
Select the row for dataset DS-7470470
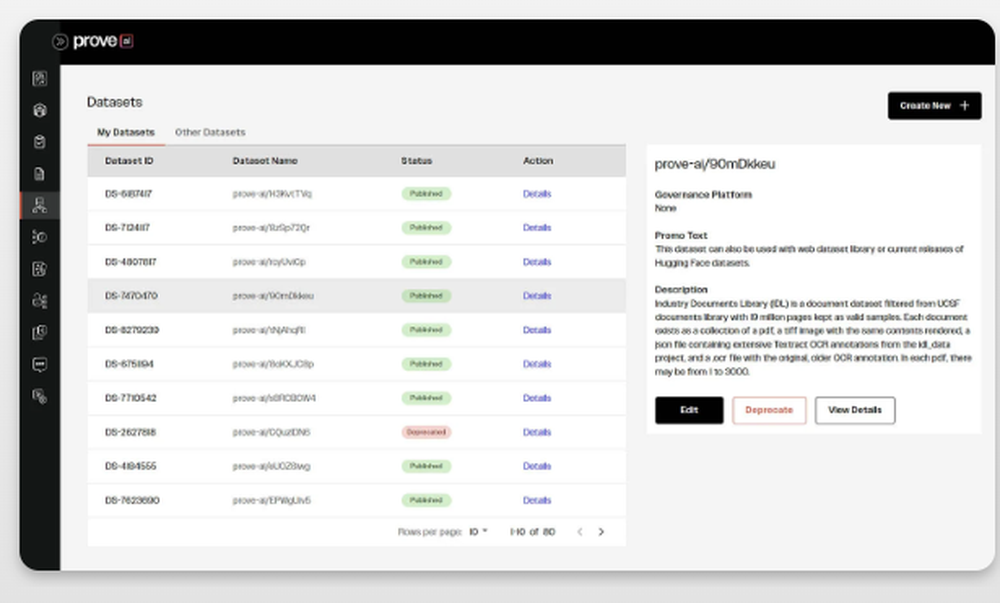coord(300,296)
